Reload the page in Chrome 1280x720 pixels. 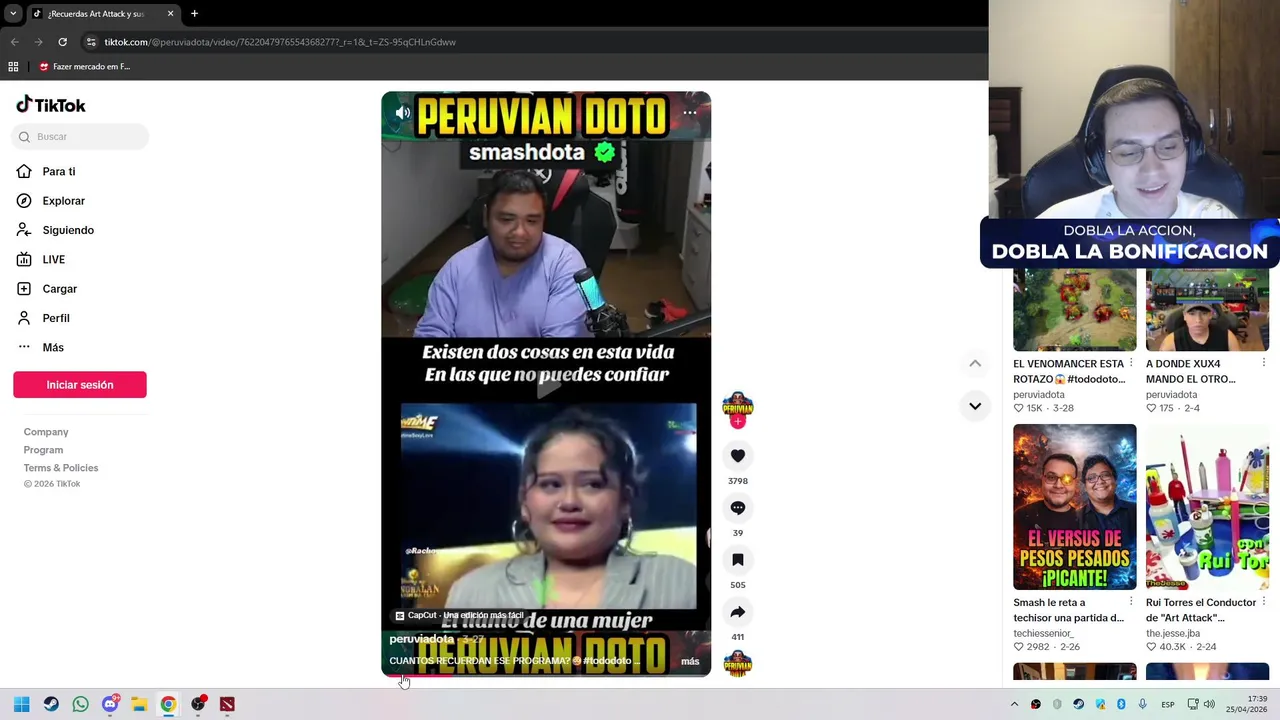62,42
